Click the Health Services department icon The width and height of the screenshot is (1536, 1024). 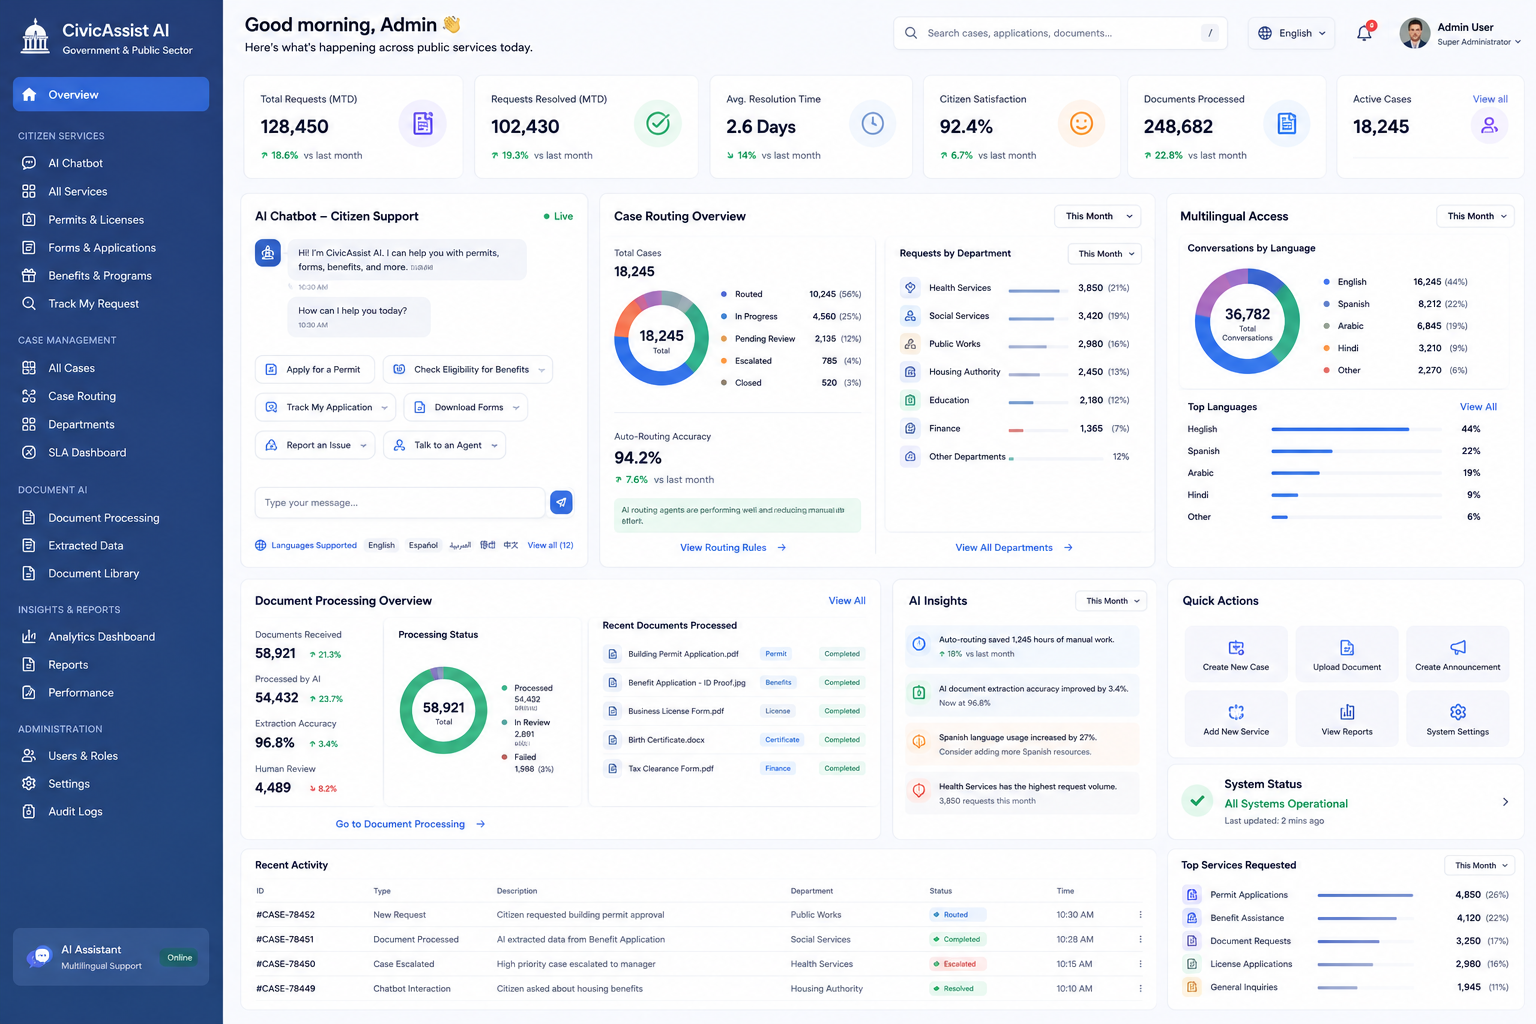[x=910, y=288]
